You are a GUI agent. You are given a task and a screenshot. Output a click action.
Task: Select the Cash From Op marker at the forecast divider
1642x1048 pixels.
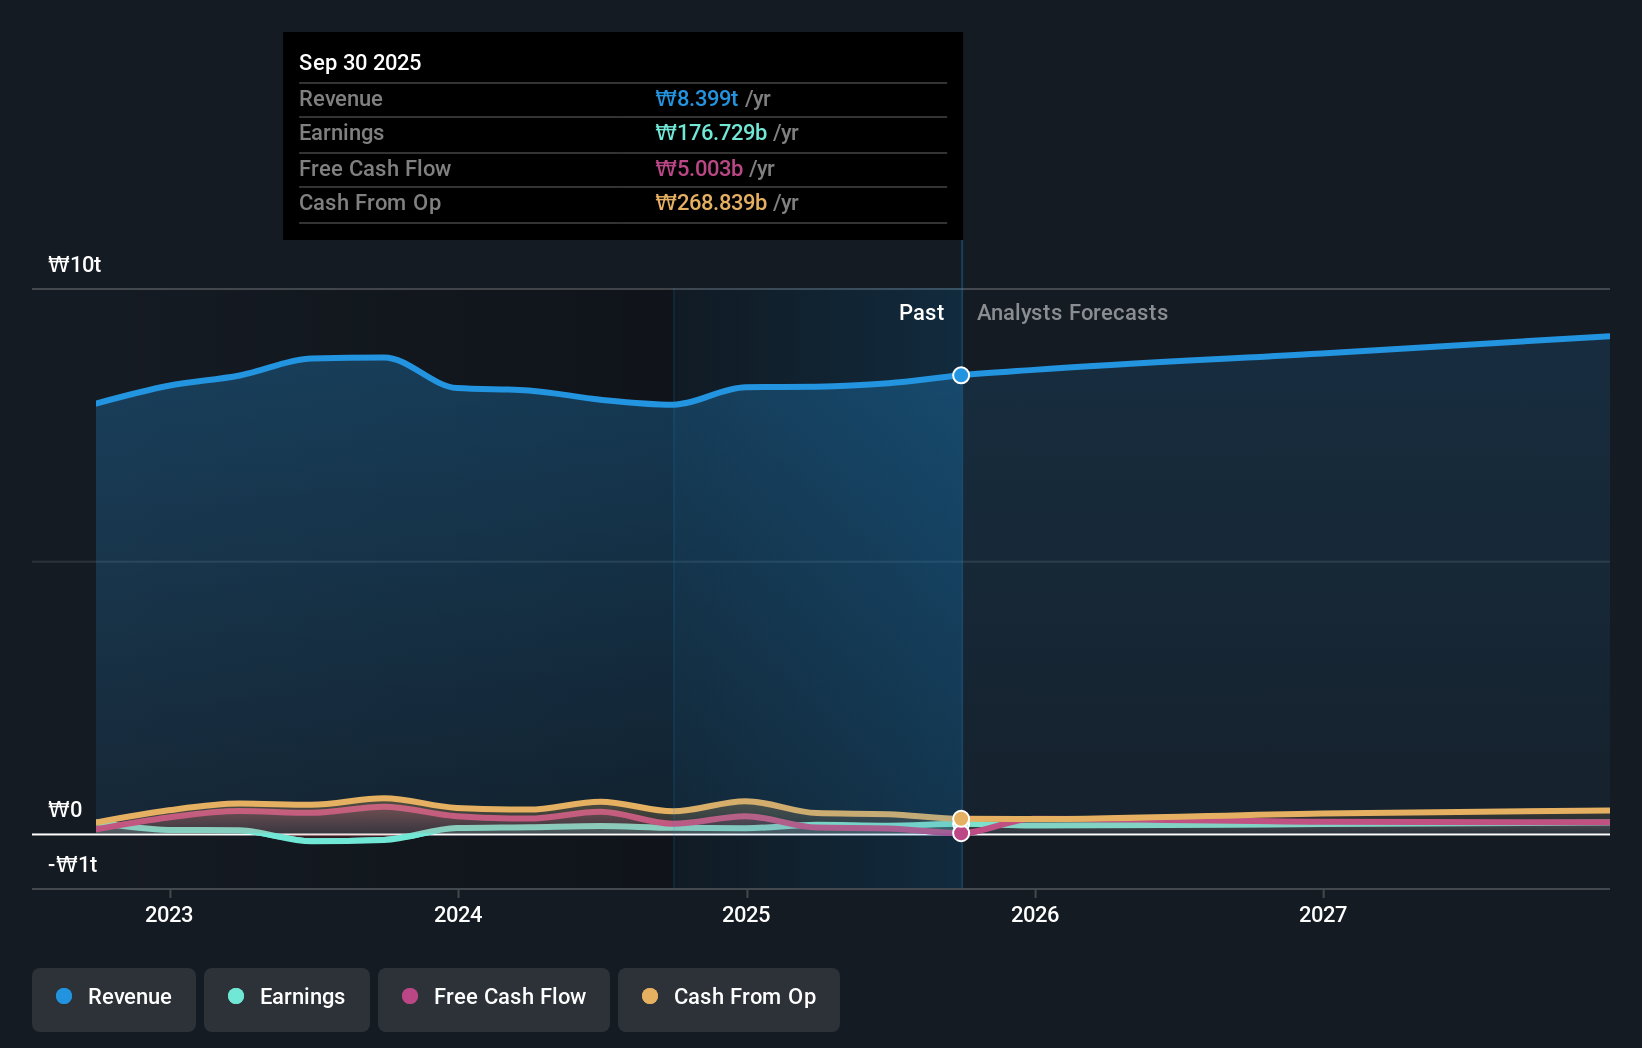click(x=961, y=816)
